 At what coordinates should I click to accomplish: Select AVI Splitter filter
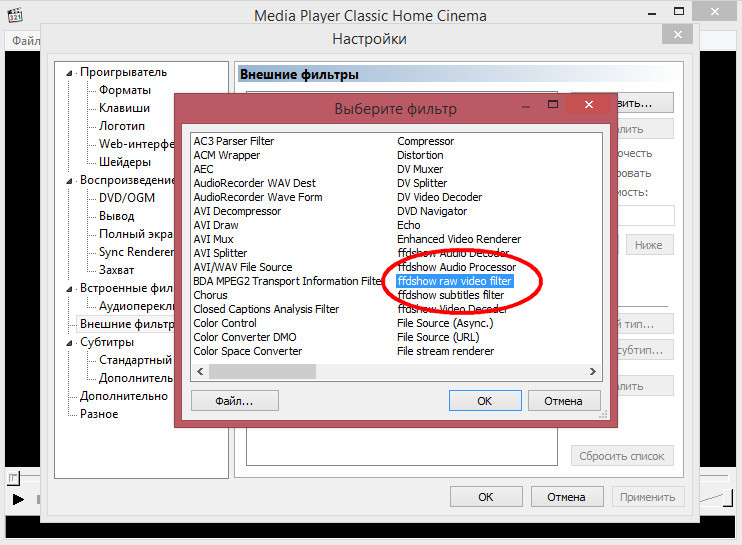[x=220, y=253]
